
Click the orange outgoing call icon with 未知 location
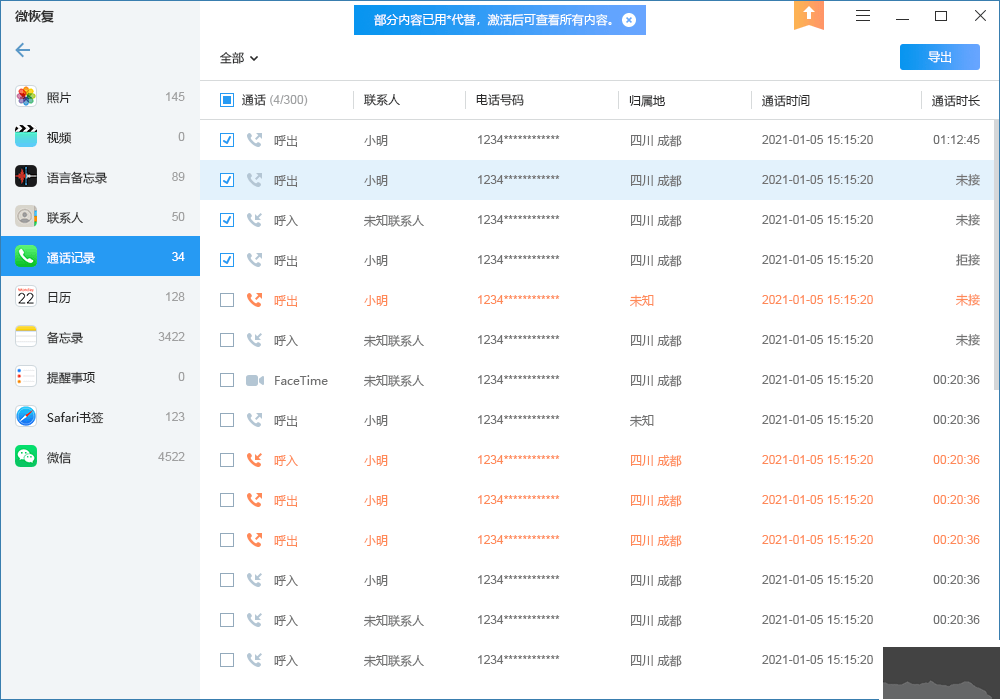(254, 300)
